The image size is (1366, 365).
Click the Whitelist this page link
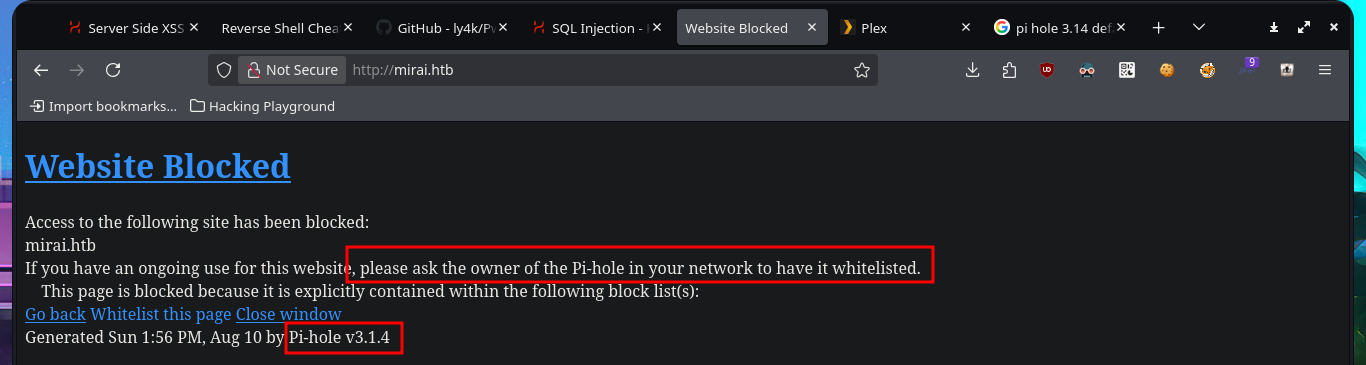[161, 314]
